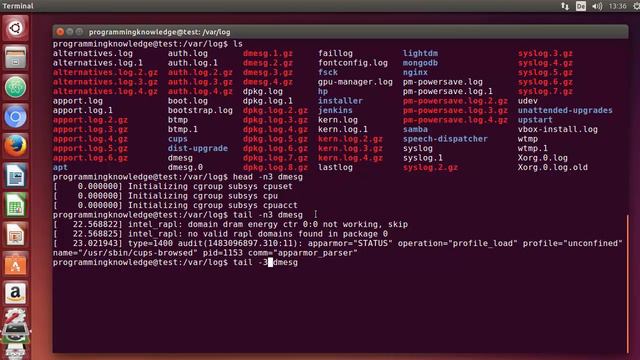Click on auth.log in the listing
Screen dimensions: 640x360
[x=188, y=53]
